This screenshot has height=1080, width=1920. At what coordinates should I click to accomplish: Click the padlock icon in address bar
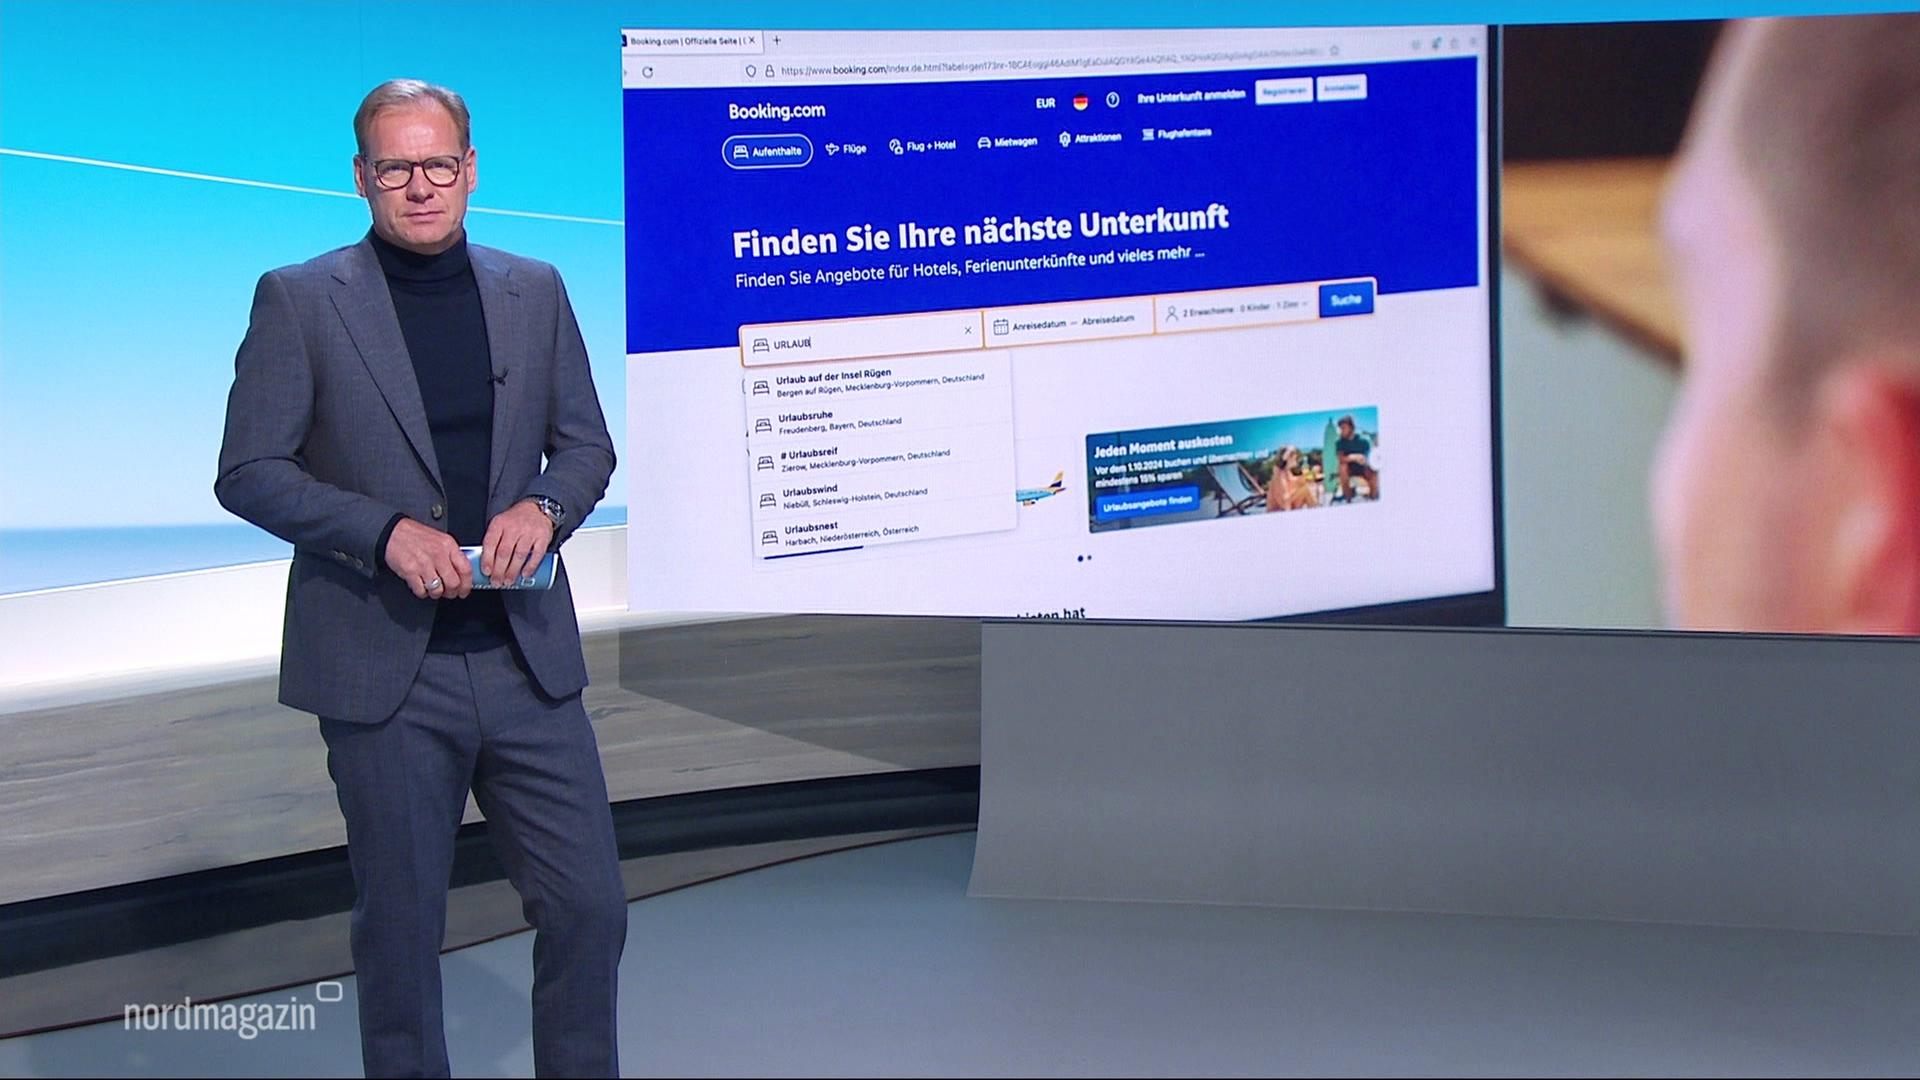(769, 71)
